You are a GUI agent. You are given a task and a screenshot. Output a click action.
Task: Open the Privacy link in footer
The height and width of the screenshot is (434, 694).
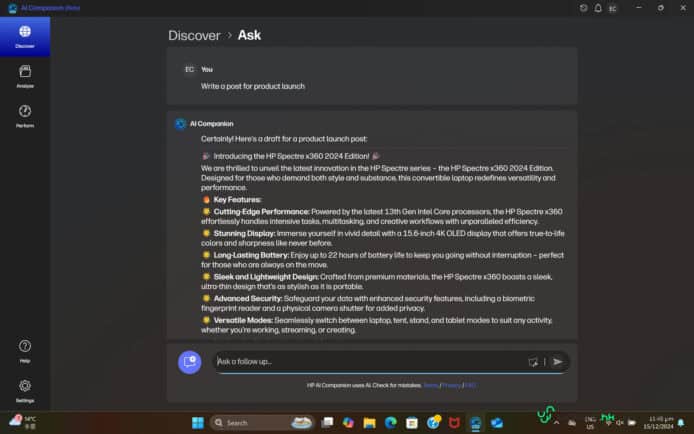tap(451, 385)
